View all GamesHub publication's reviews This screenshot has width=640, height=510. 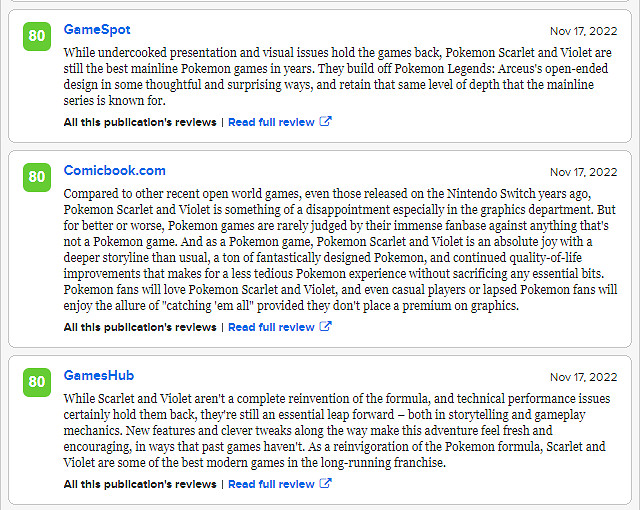click(140, 484)
